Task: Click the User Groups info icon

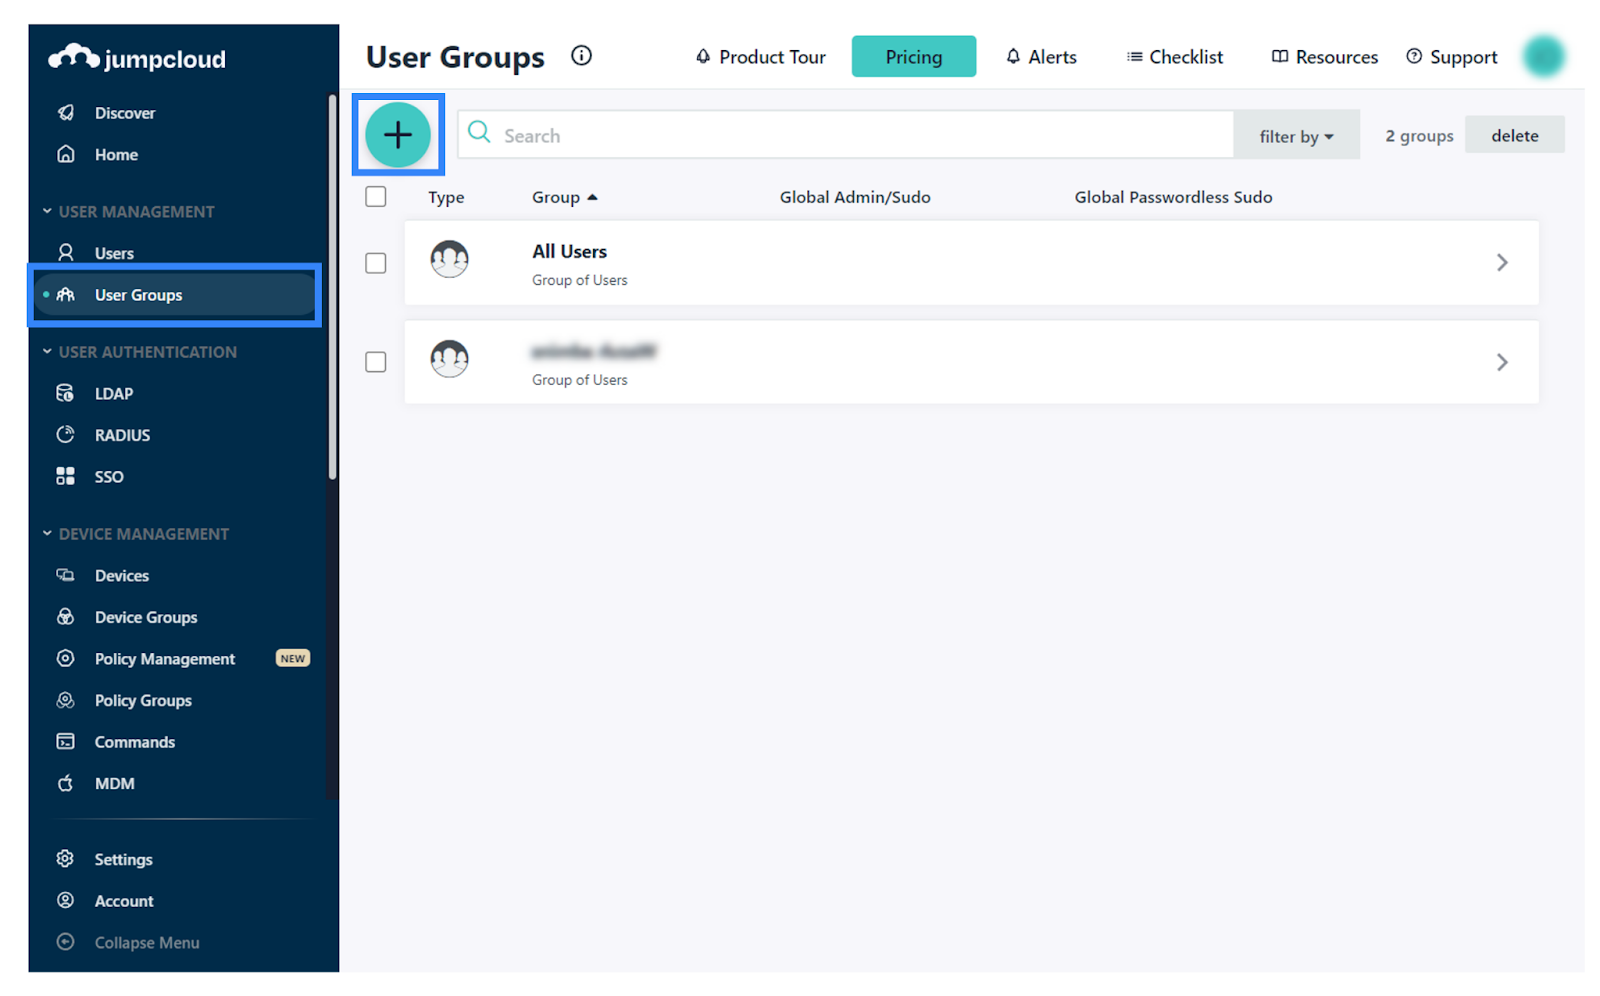Action: 581,56
